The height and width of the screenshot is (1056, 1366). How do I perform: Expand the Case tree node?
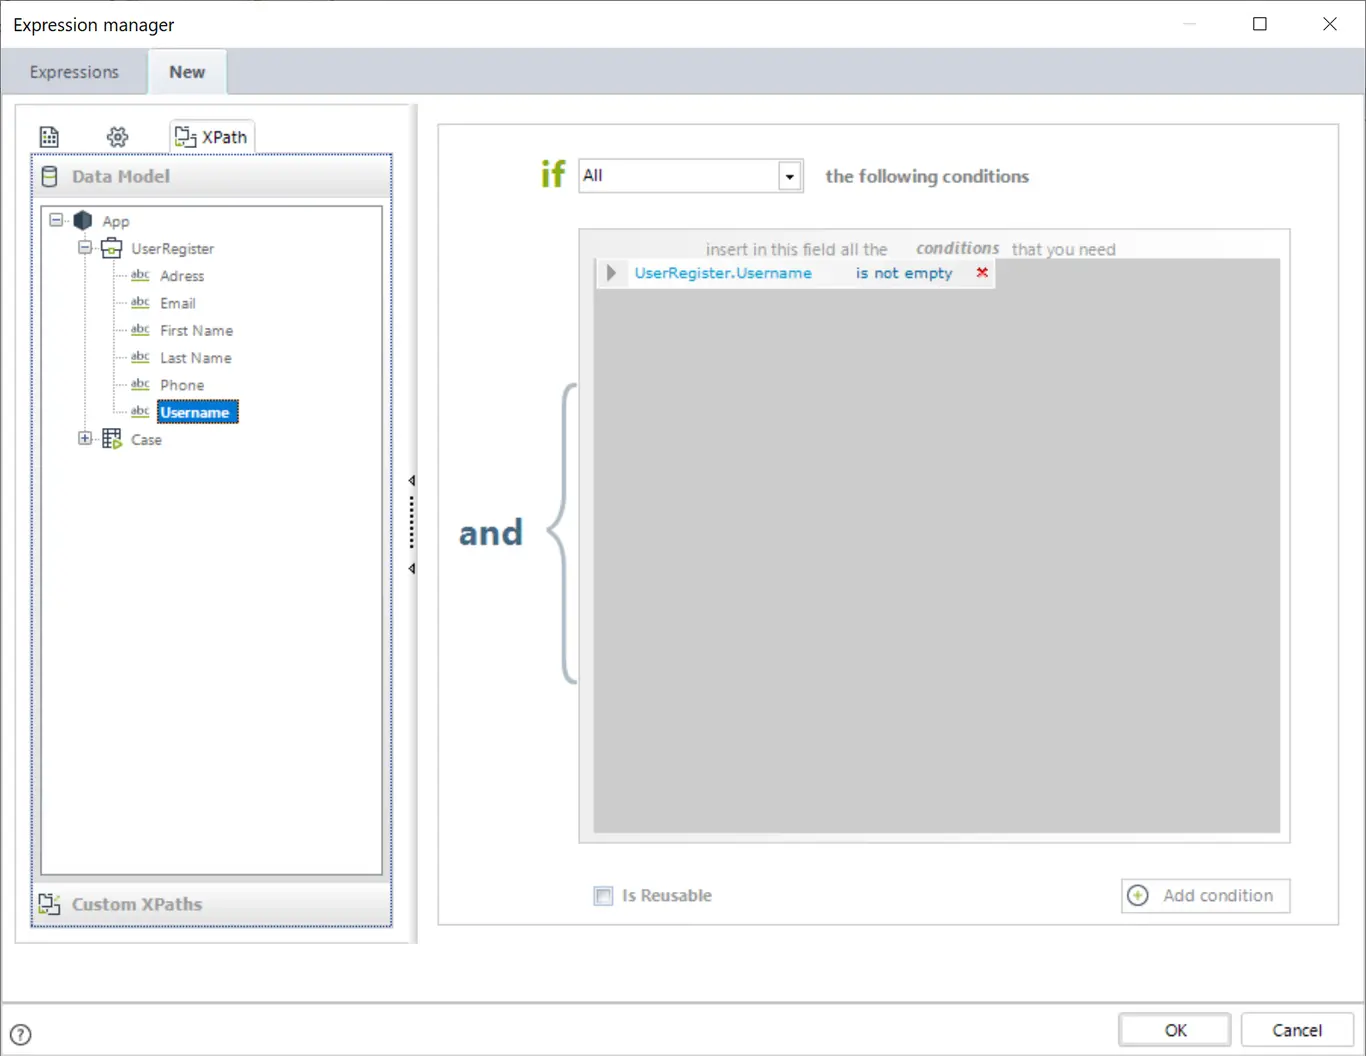tap(85, 438)
